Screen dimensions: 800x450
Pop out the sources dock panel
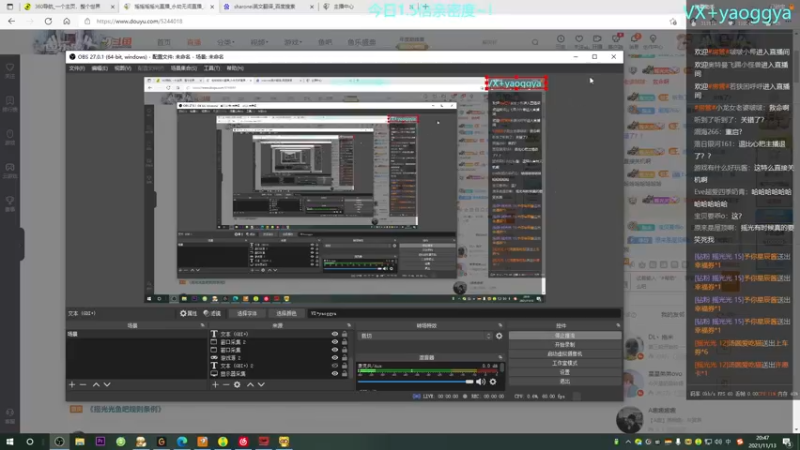349,325
